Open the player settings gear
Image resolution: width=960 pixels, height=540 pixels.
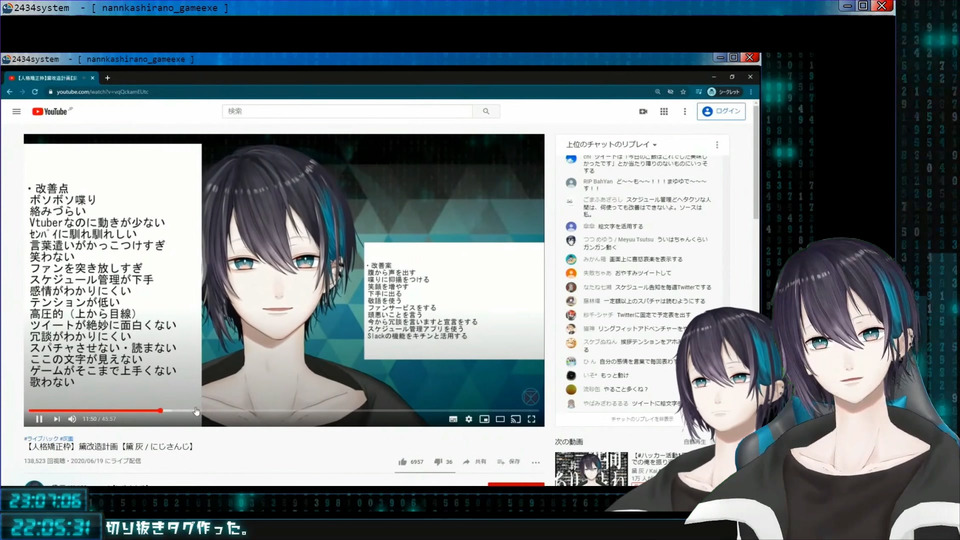pos(468,419)
